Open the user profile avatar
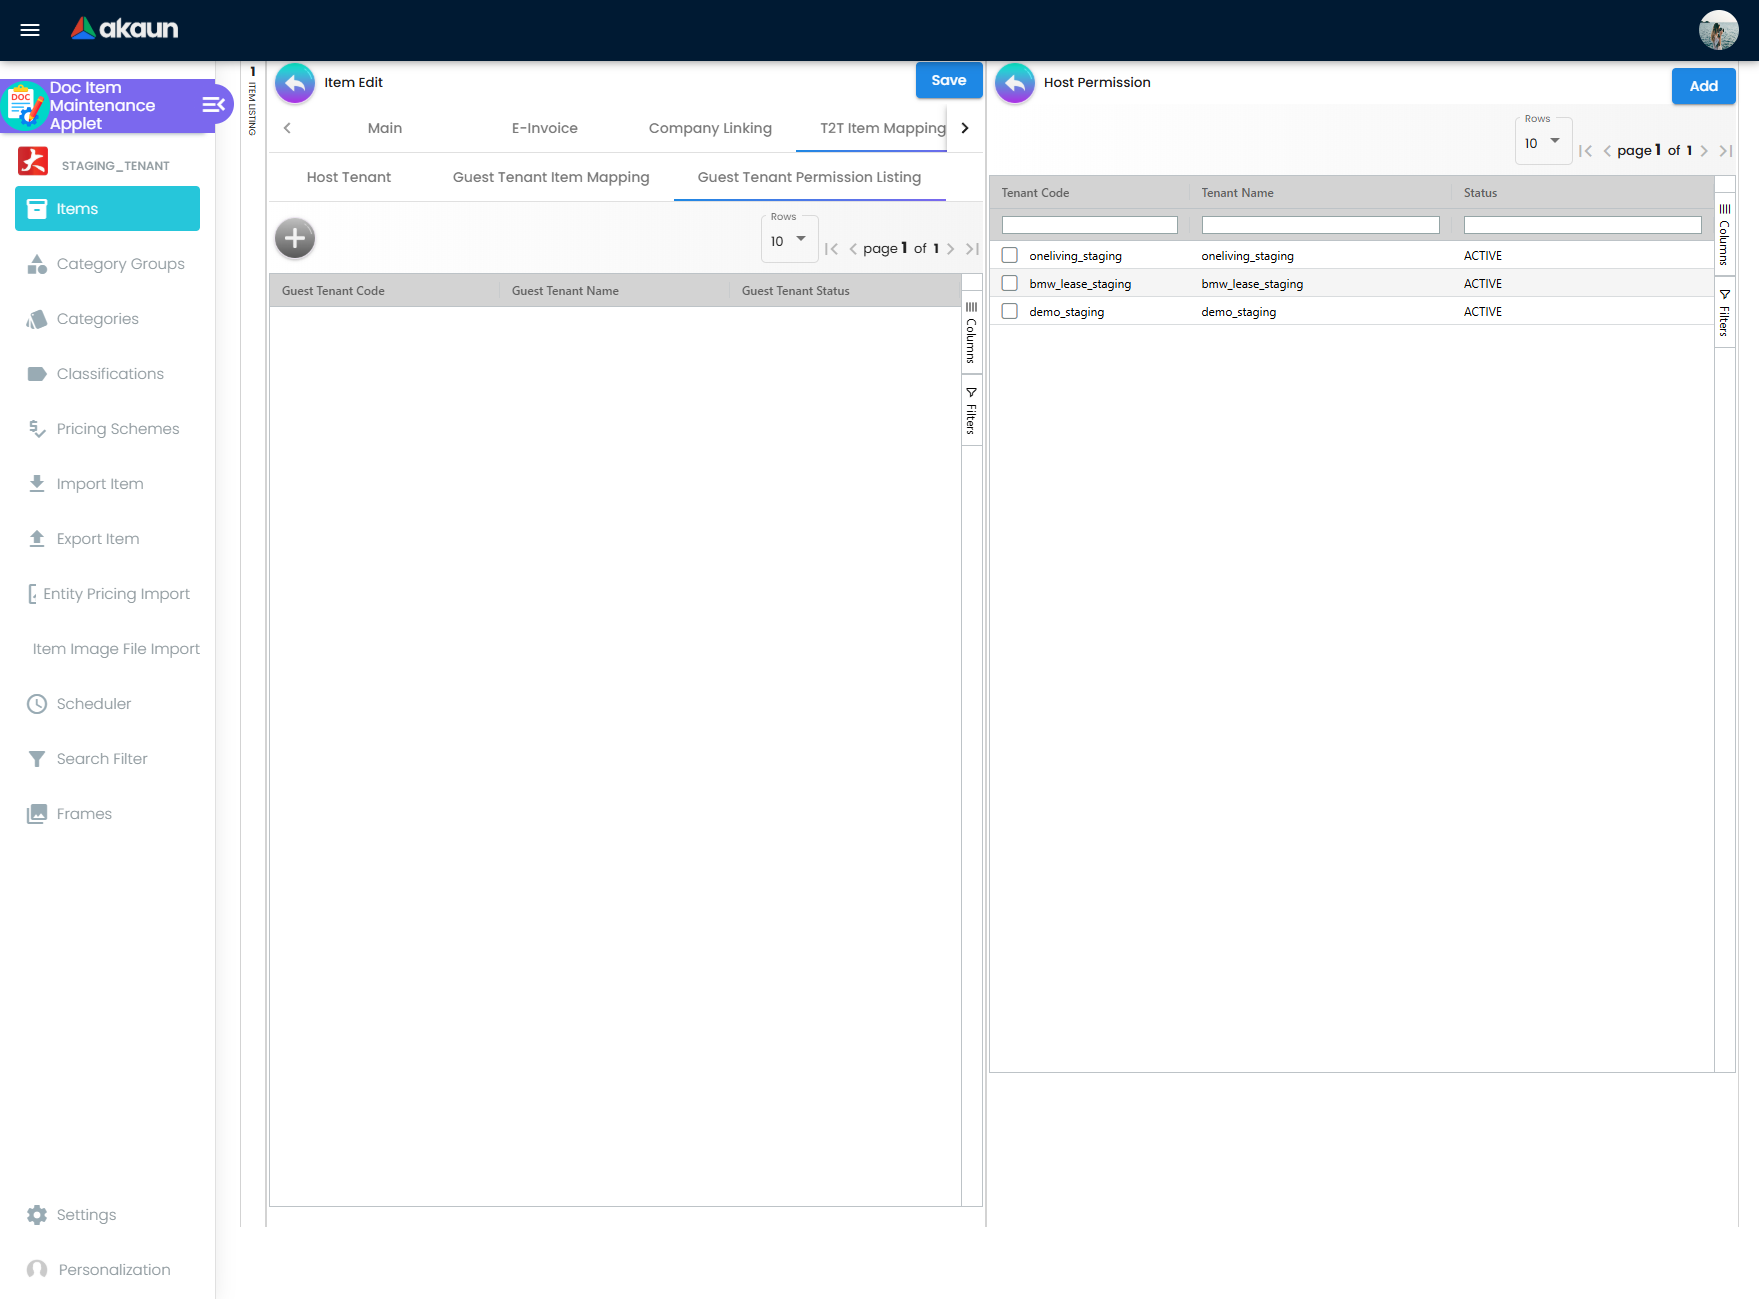Screen dimensions: 1759x1299 (1718, 30)
